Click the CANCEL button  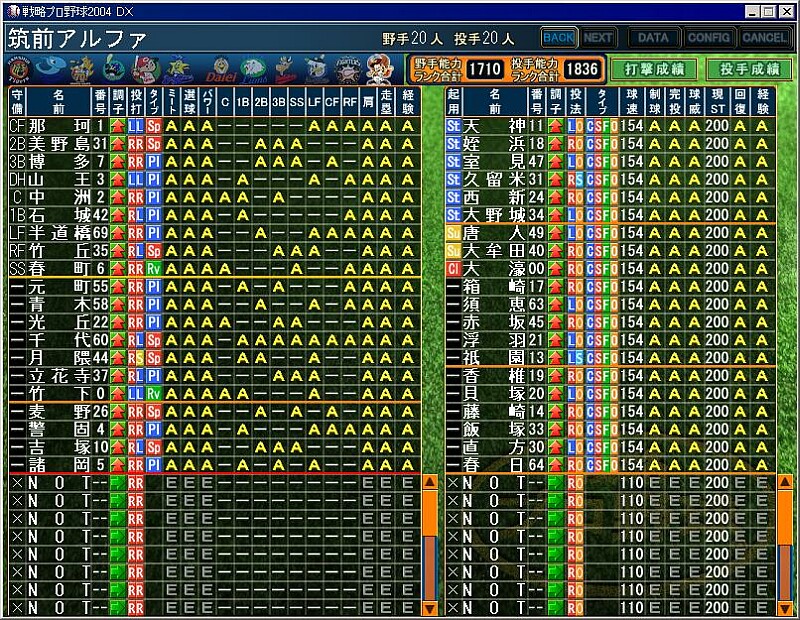[764, 38]
